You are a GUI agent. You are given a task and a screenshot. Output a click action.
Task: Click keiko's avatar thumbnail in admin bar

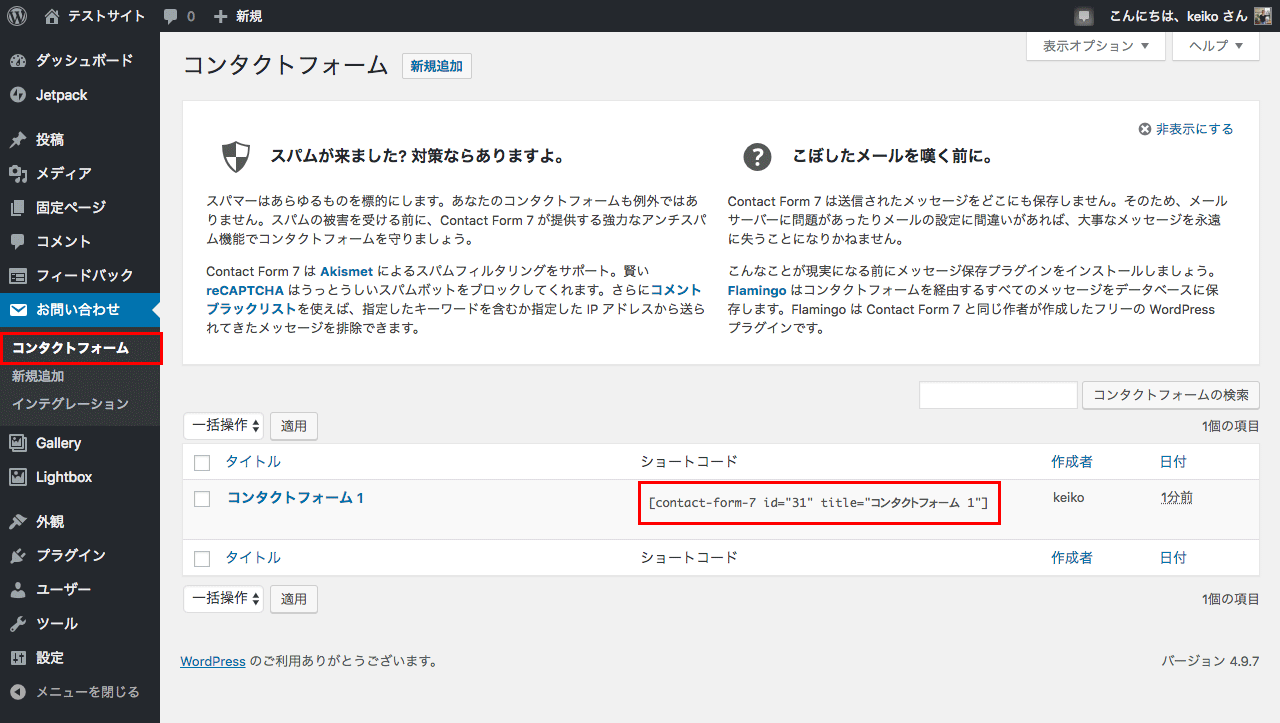tap(1264, 16)
